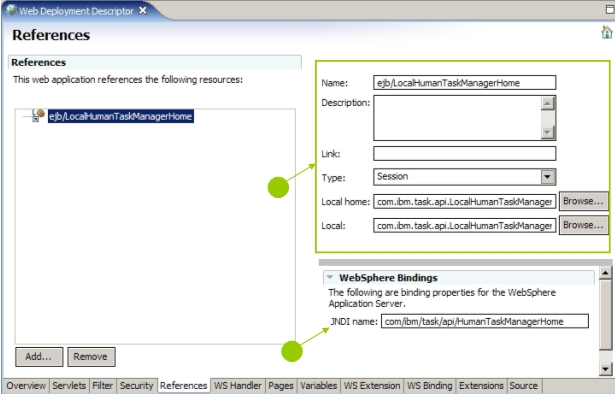Screen dimensions: 615x394
Task: Click the Web Deployment Descriptor globe icon
Action: pyautogui.click(x=11, y=10)
